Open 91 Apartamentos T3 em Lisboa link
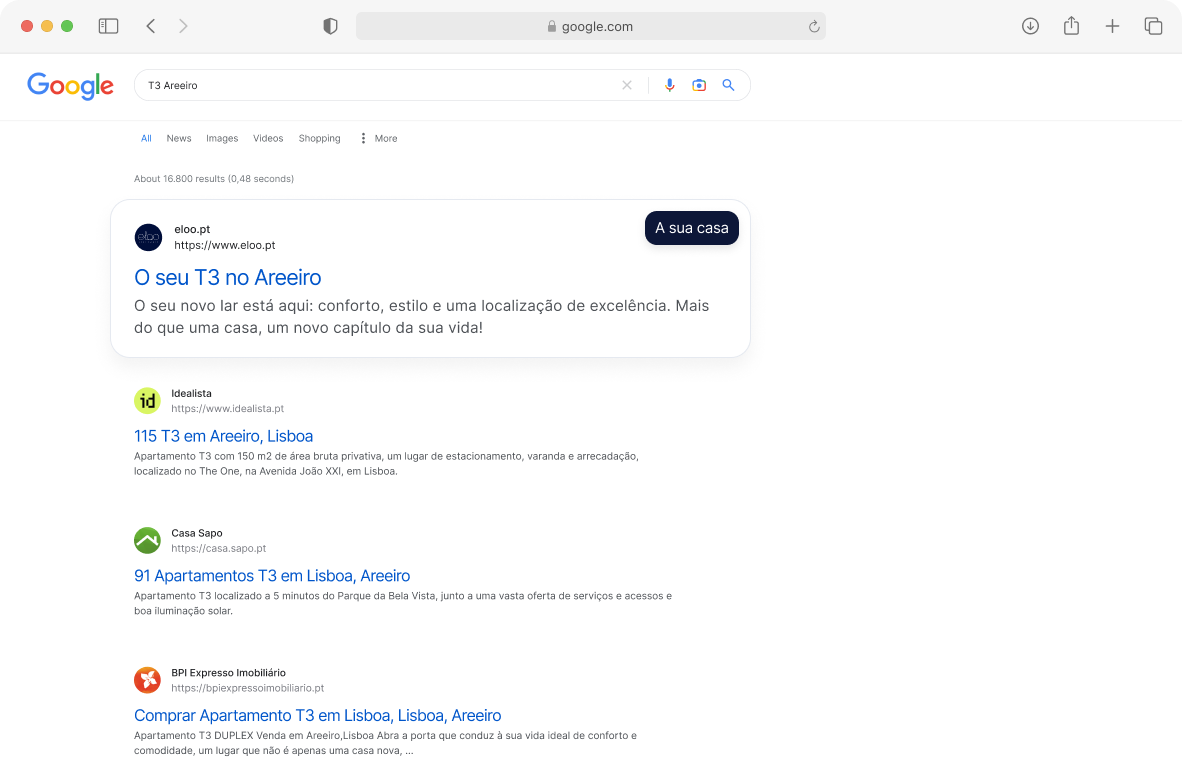This screenshot has height=784, width=1182. (272, 575)
